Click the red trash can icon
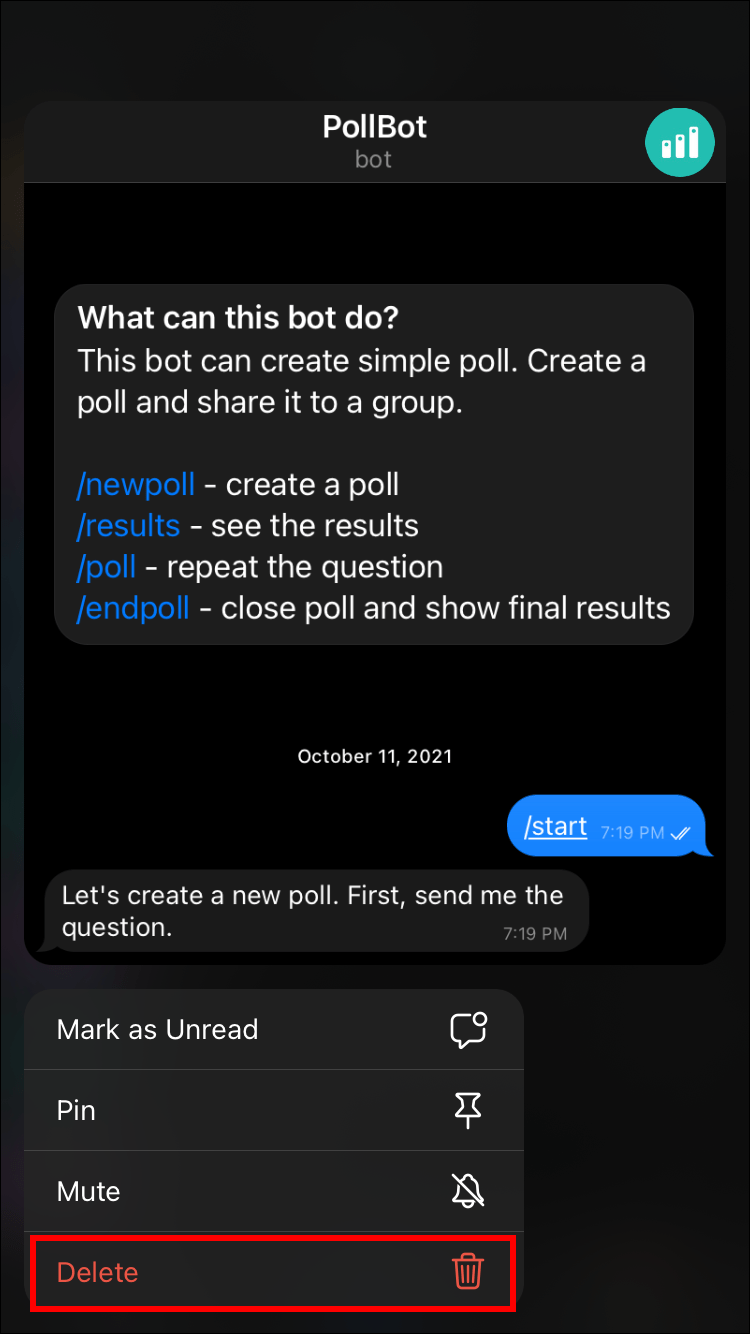This screenshot has height=1334, width=750. point(468,1272)
